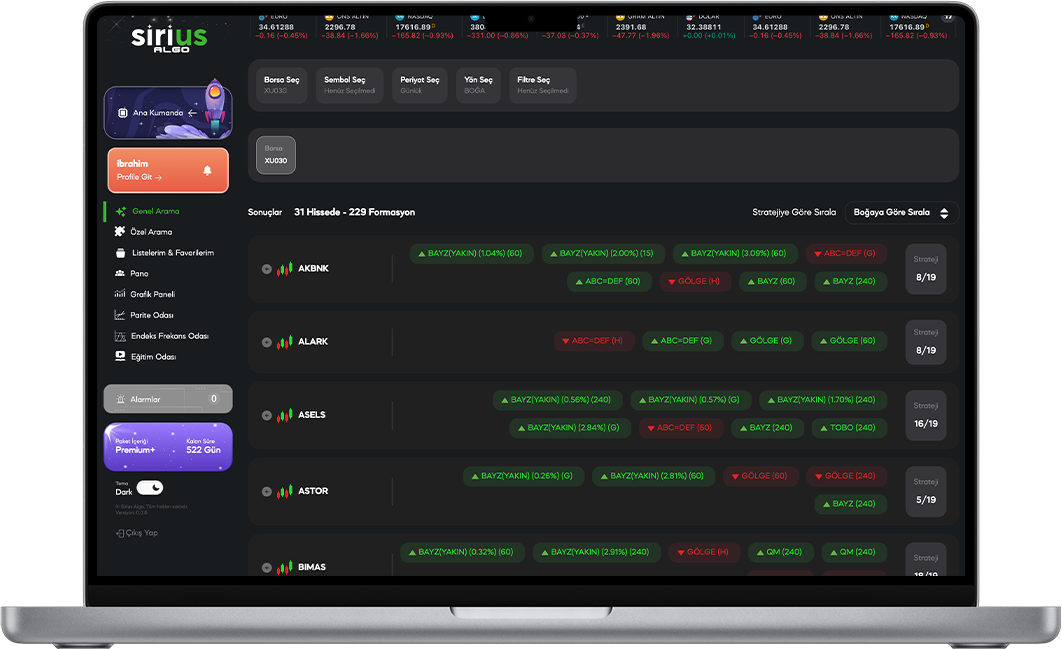Click the Ana Kumanda grid icon
The height and width of the screenshot is (649, 1062).
123,113
